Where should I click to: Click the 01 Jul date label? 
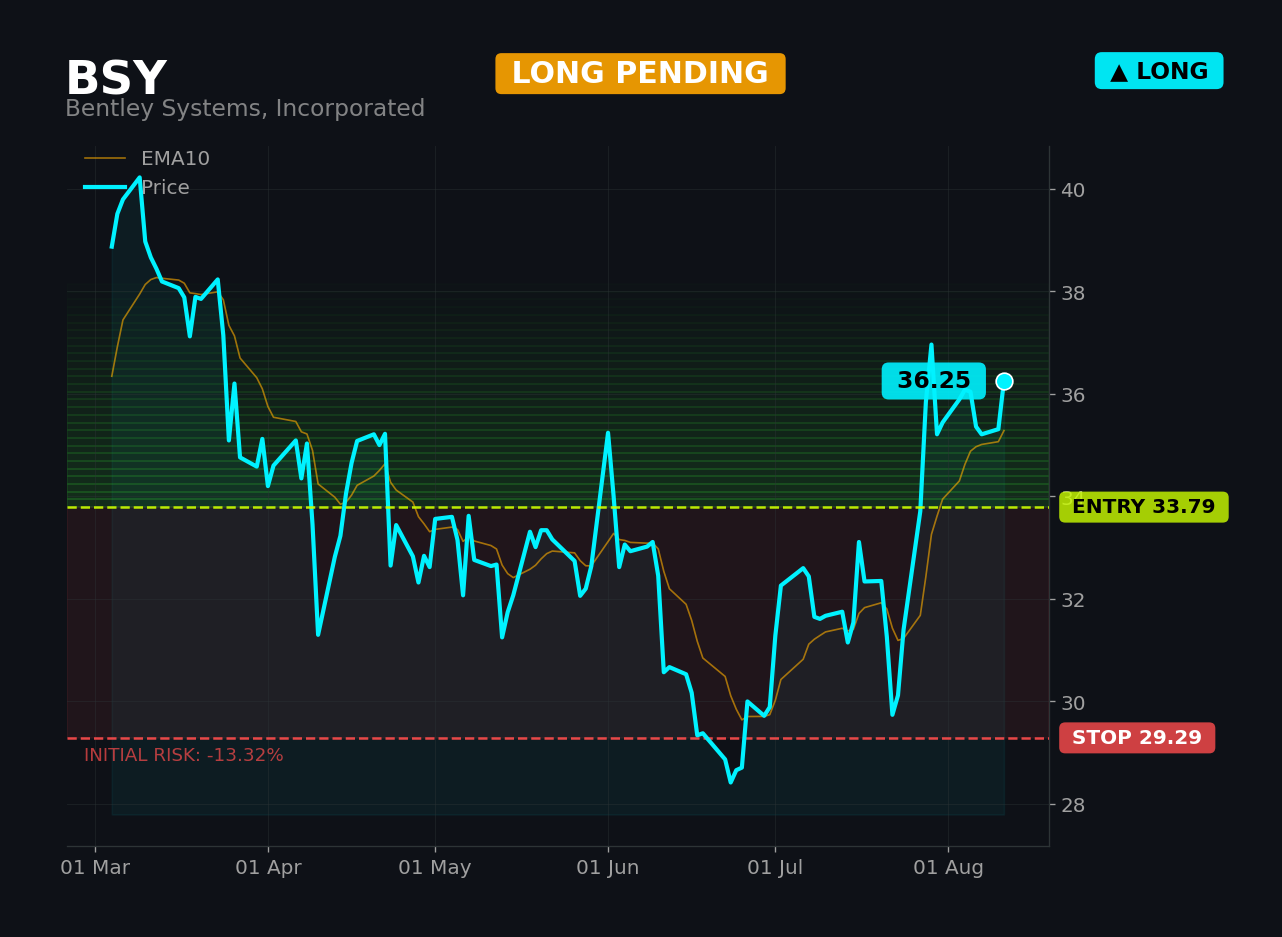[775, 868]
